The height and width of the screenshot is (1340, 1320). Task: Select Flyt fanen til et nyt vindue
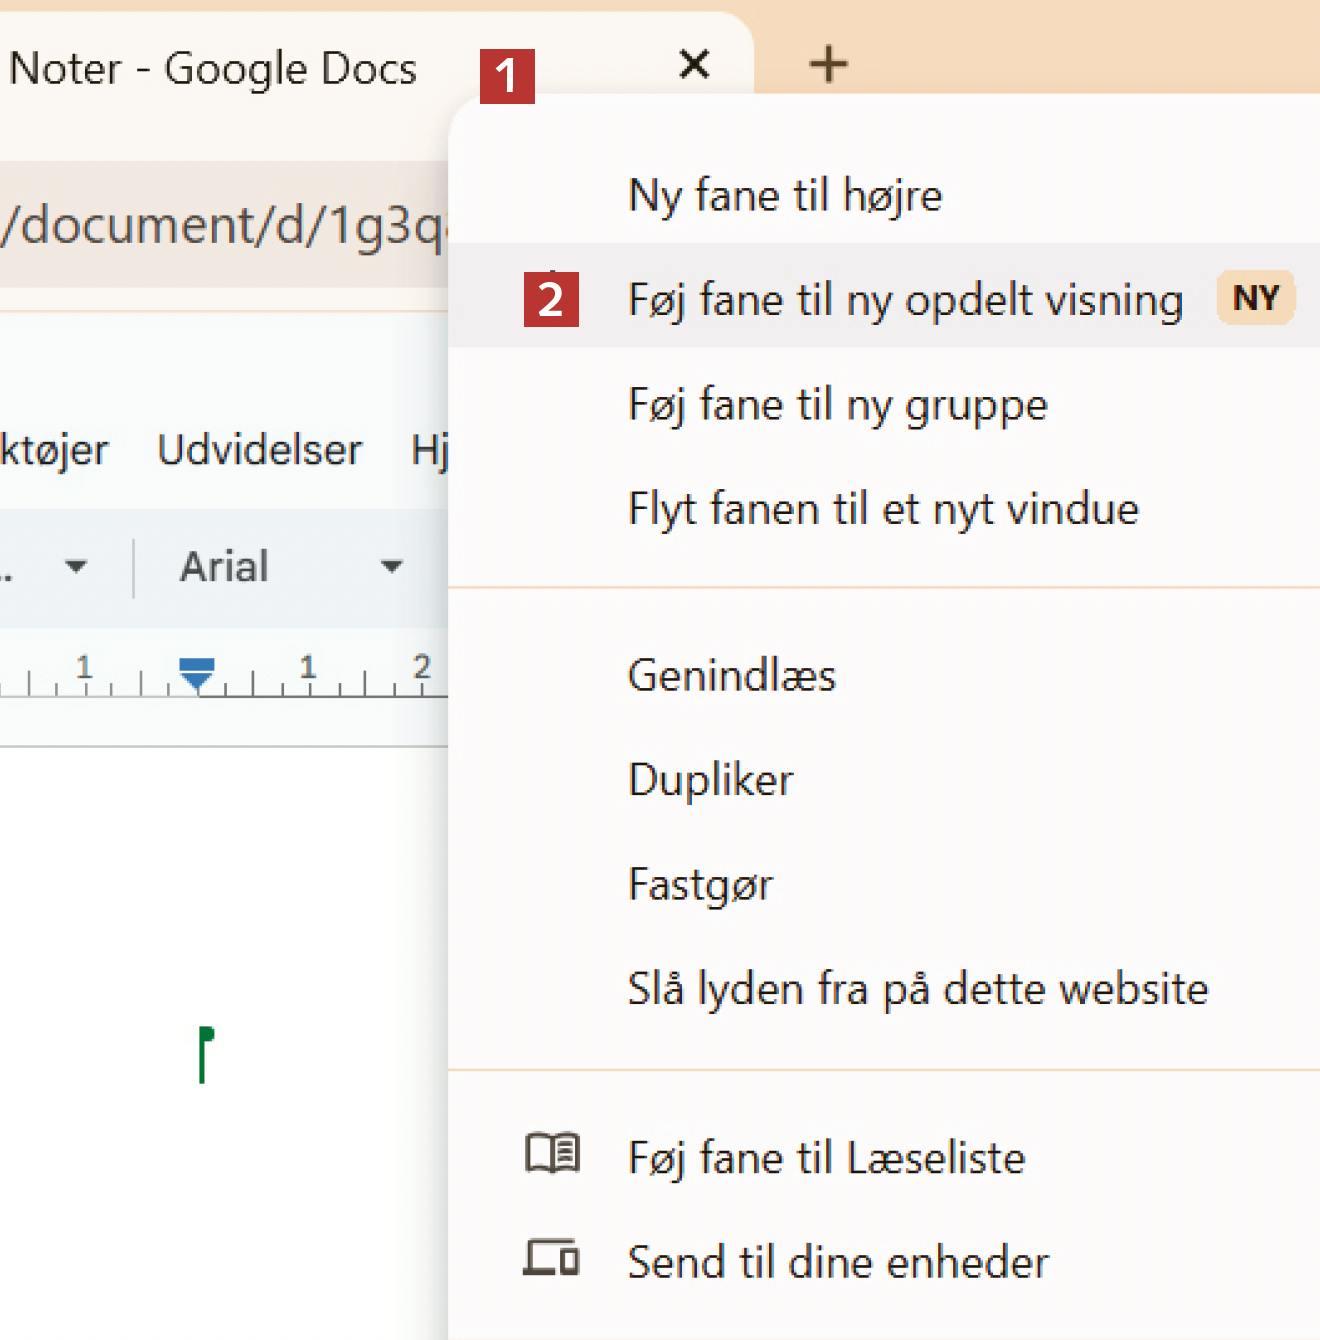coord(883,509)
